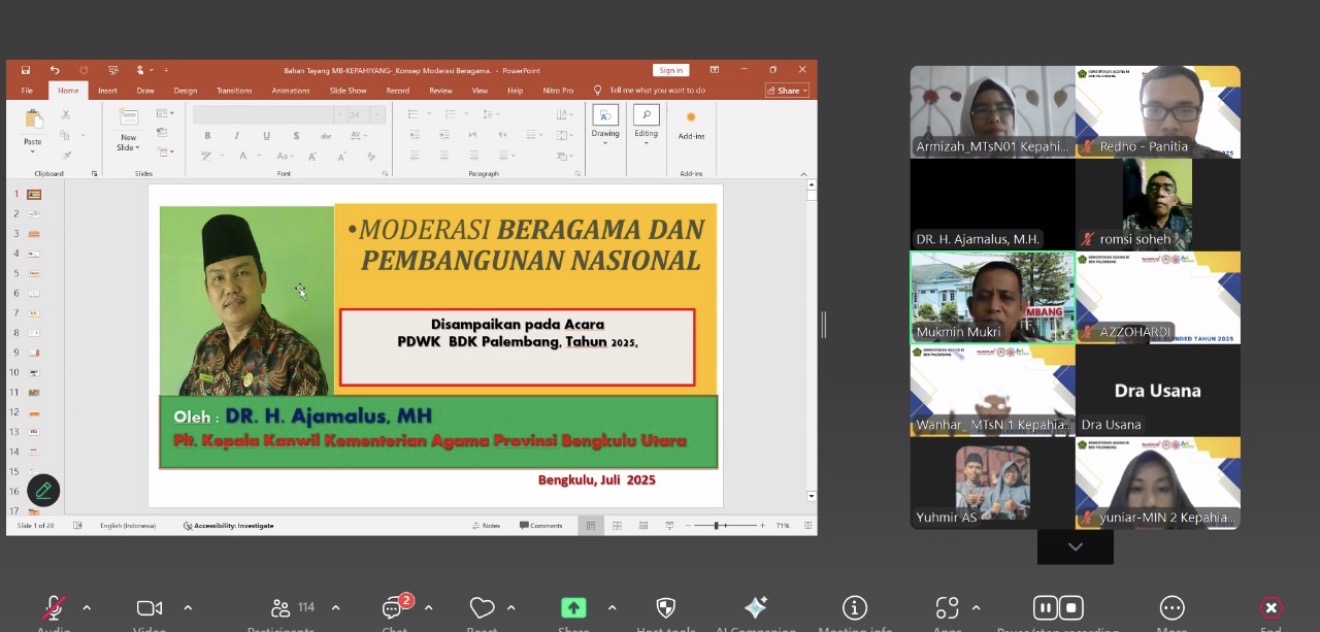Open Host tools in Zoom

665,607
